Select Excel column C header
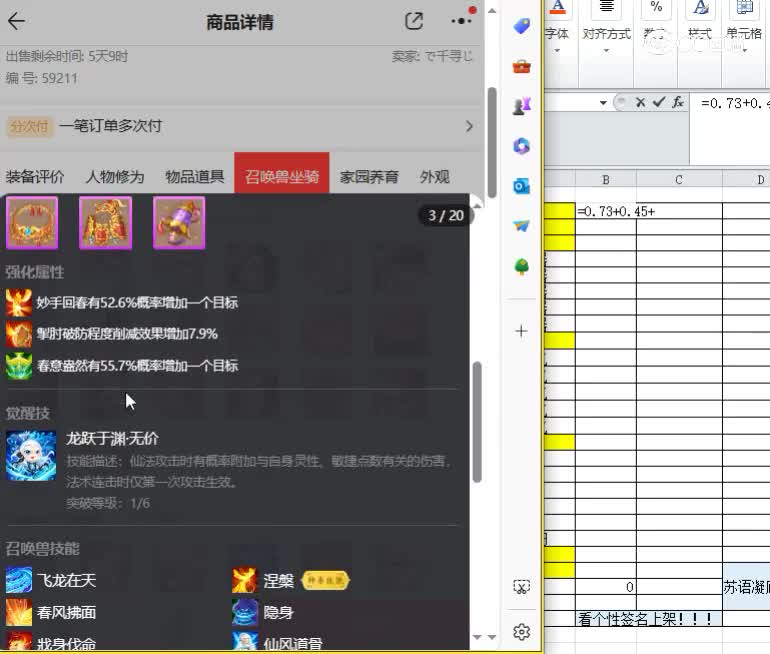 (x=679, y=180)
